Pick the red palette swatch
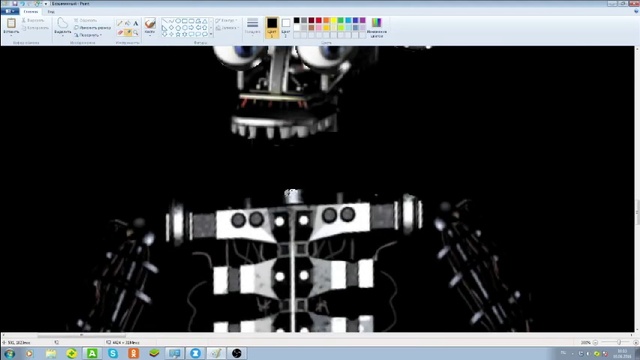640x360 pixels. [319, 20]
